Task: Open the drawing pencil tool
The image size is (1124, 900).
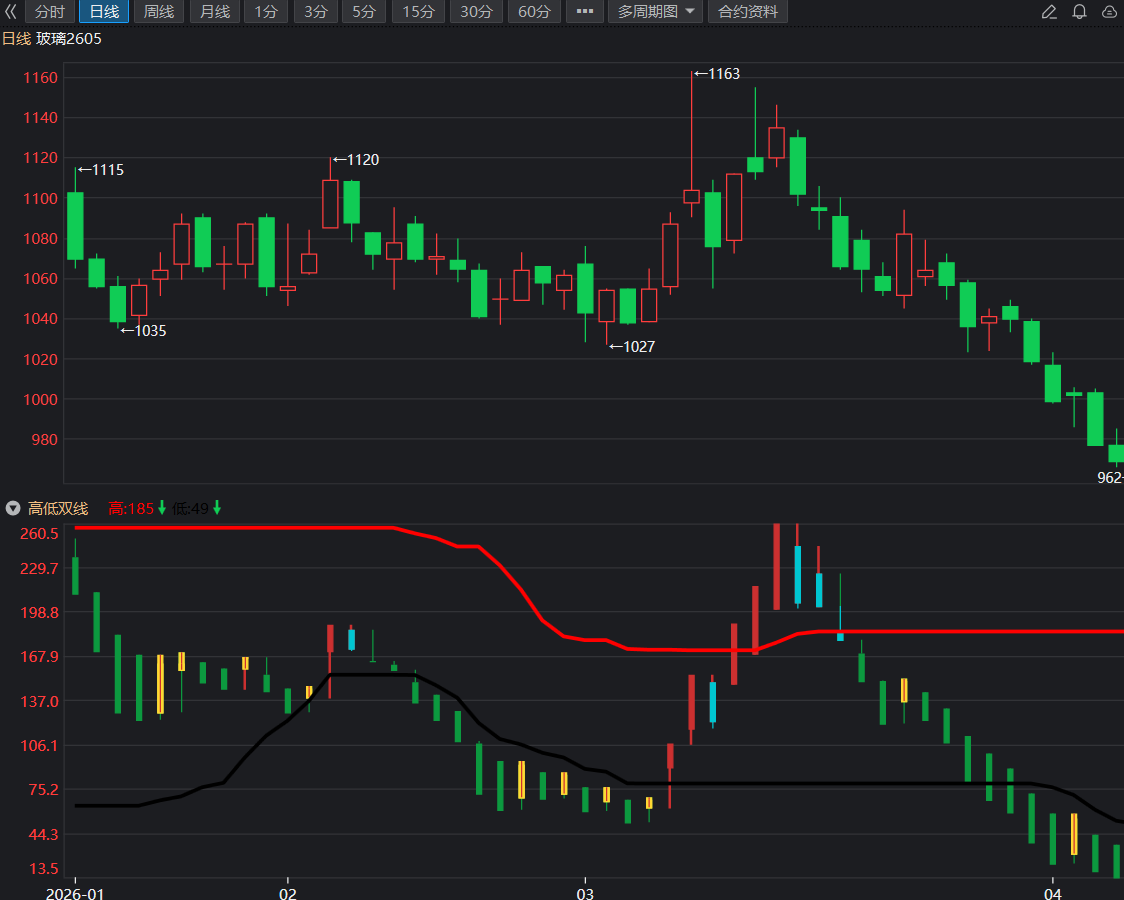Action: [x=1049, y=11]
